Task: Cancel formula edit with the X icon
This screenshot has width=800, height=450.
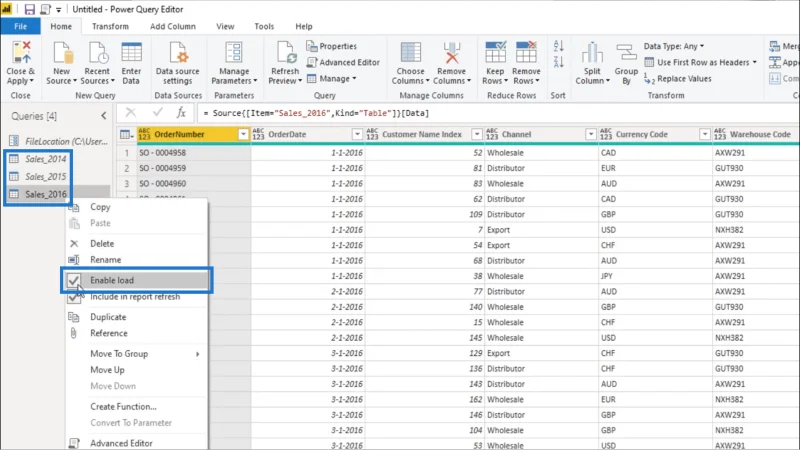Action: click(x=131, y=113)
